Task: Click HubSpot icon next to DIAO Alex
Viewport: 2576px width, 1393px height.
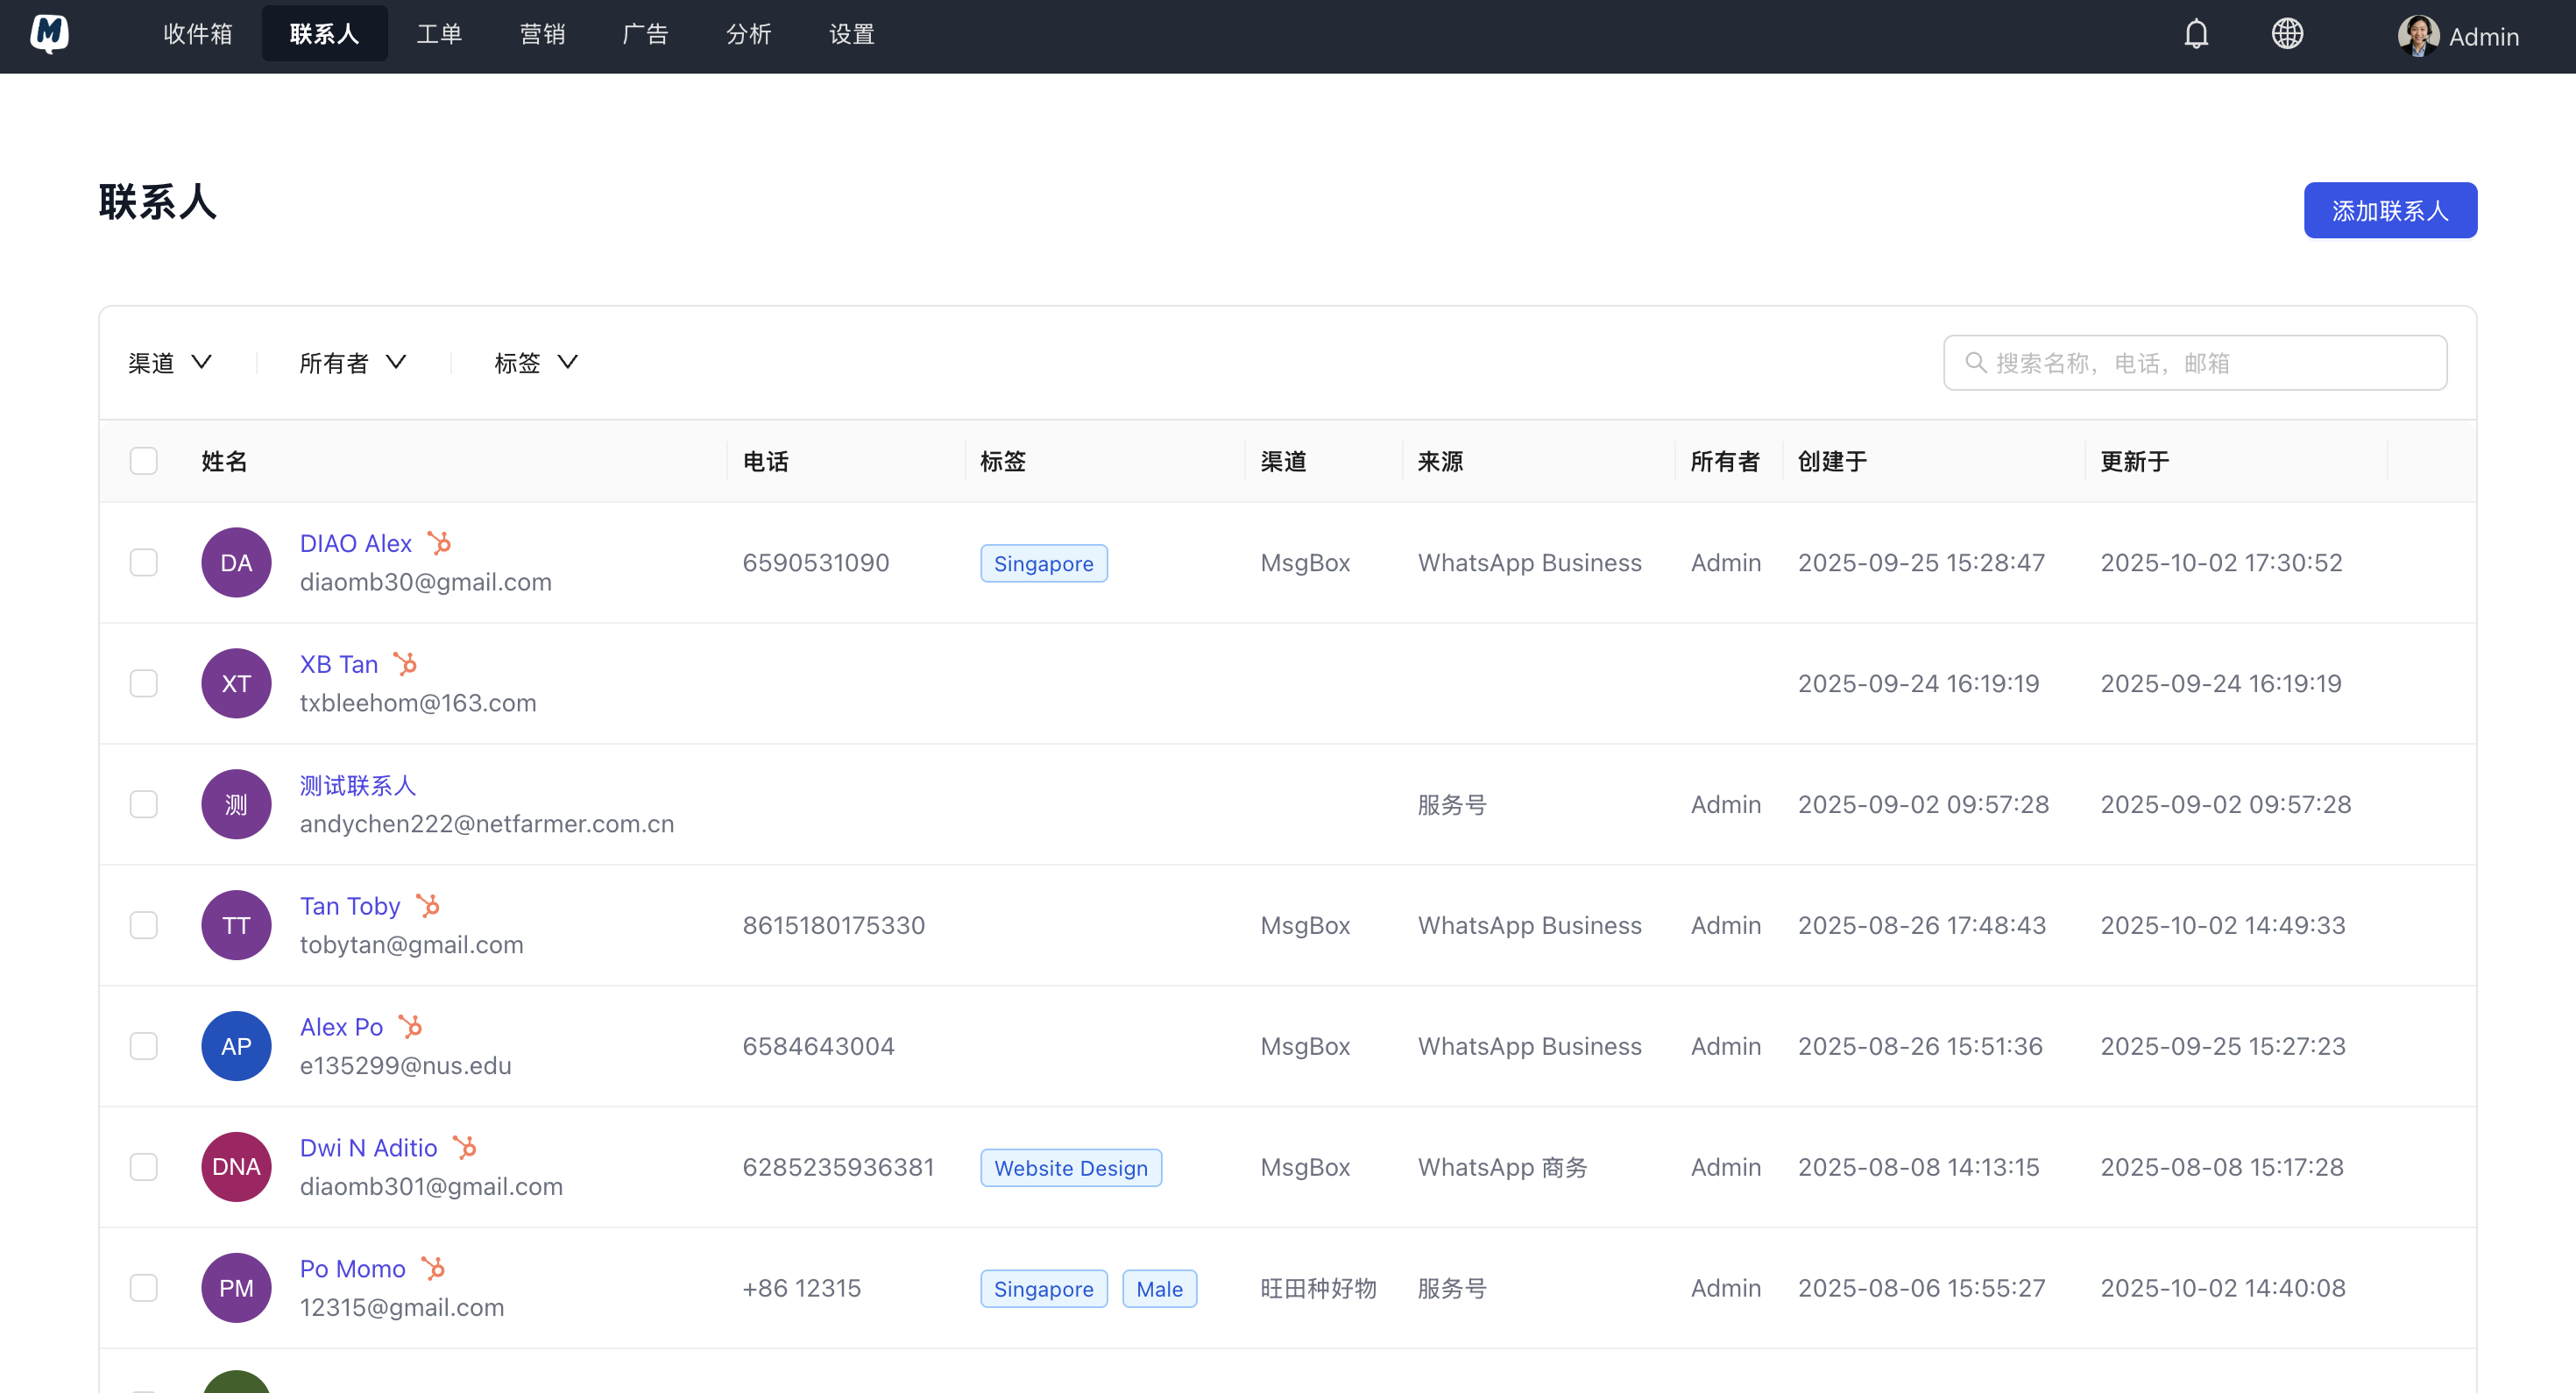Action: tap(439, 543)
